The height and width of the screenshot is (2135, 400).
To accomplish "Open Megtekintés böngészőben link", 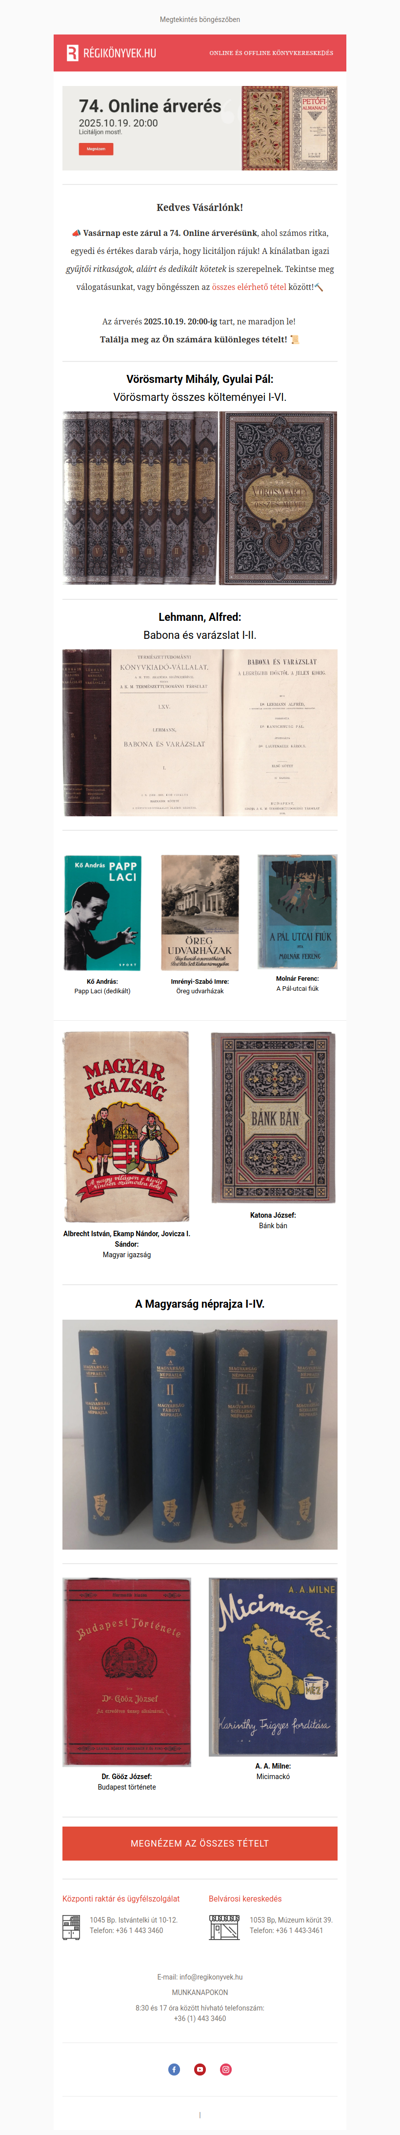I will (200, 19).
